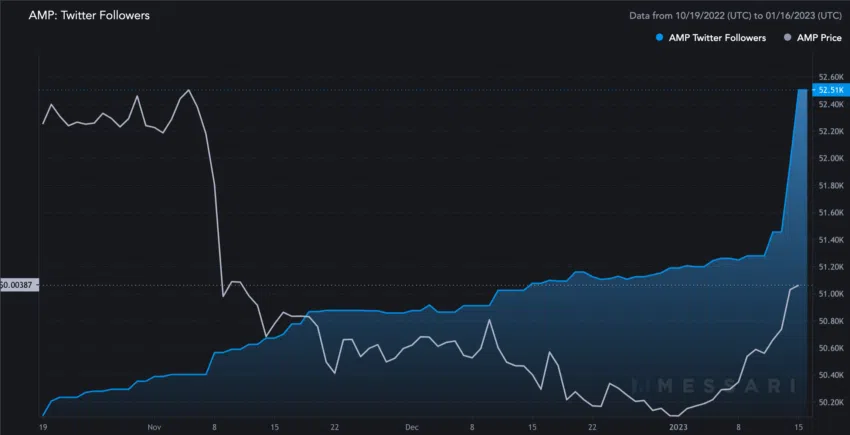Click the 50.40K axis label
The image size is (850, 435).
(x=831, y=375)
